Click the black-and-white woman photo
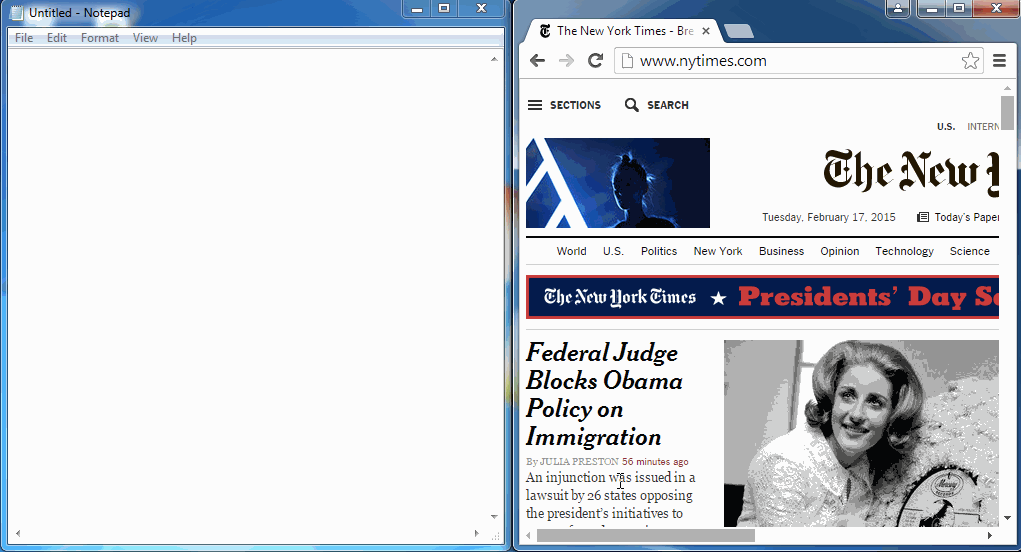Image resolution: width=1021 pixels, height=552 pixels. pyautogui.click(x=861, y=433)
